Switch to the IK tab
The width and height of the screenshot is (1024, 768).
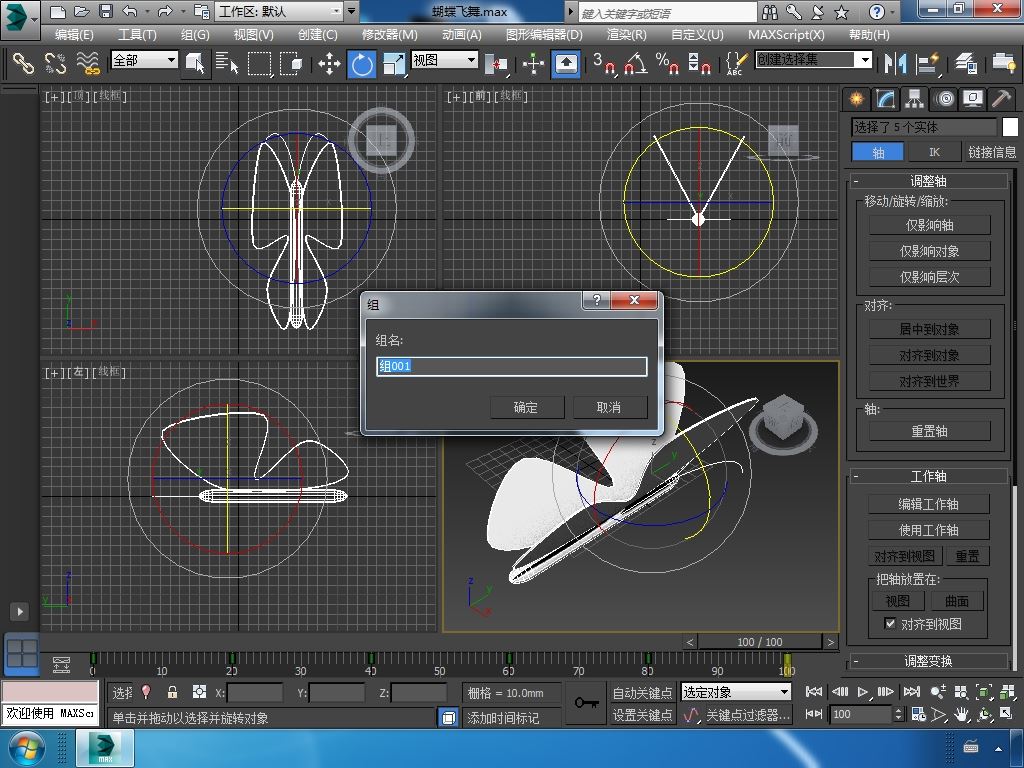click(x=934, y=152)
